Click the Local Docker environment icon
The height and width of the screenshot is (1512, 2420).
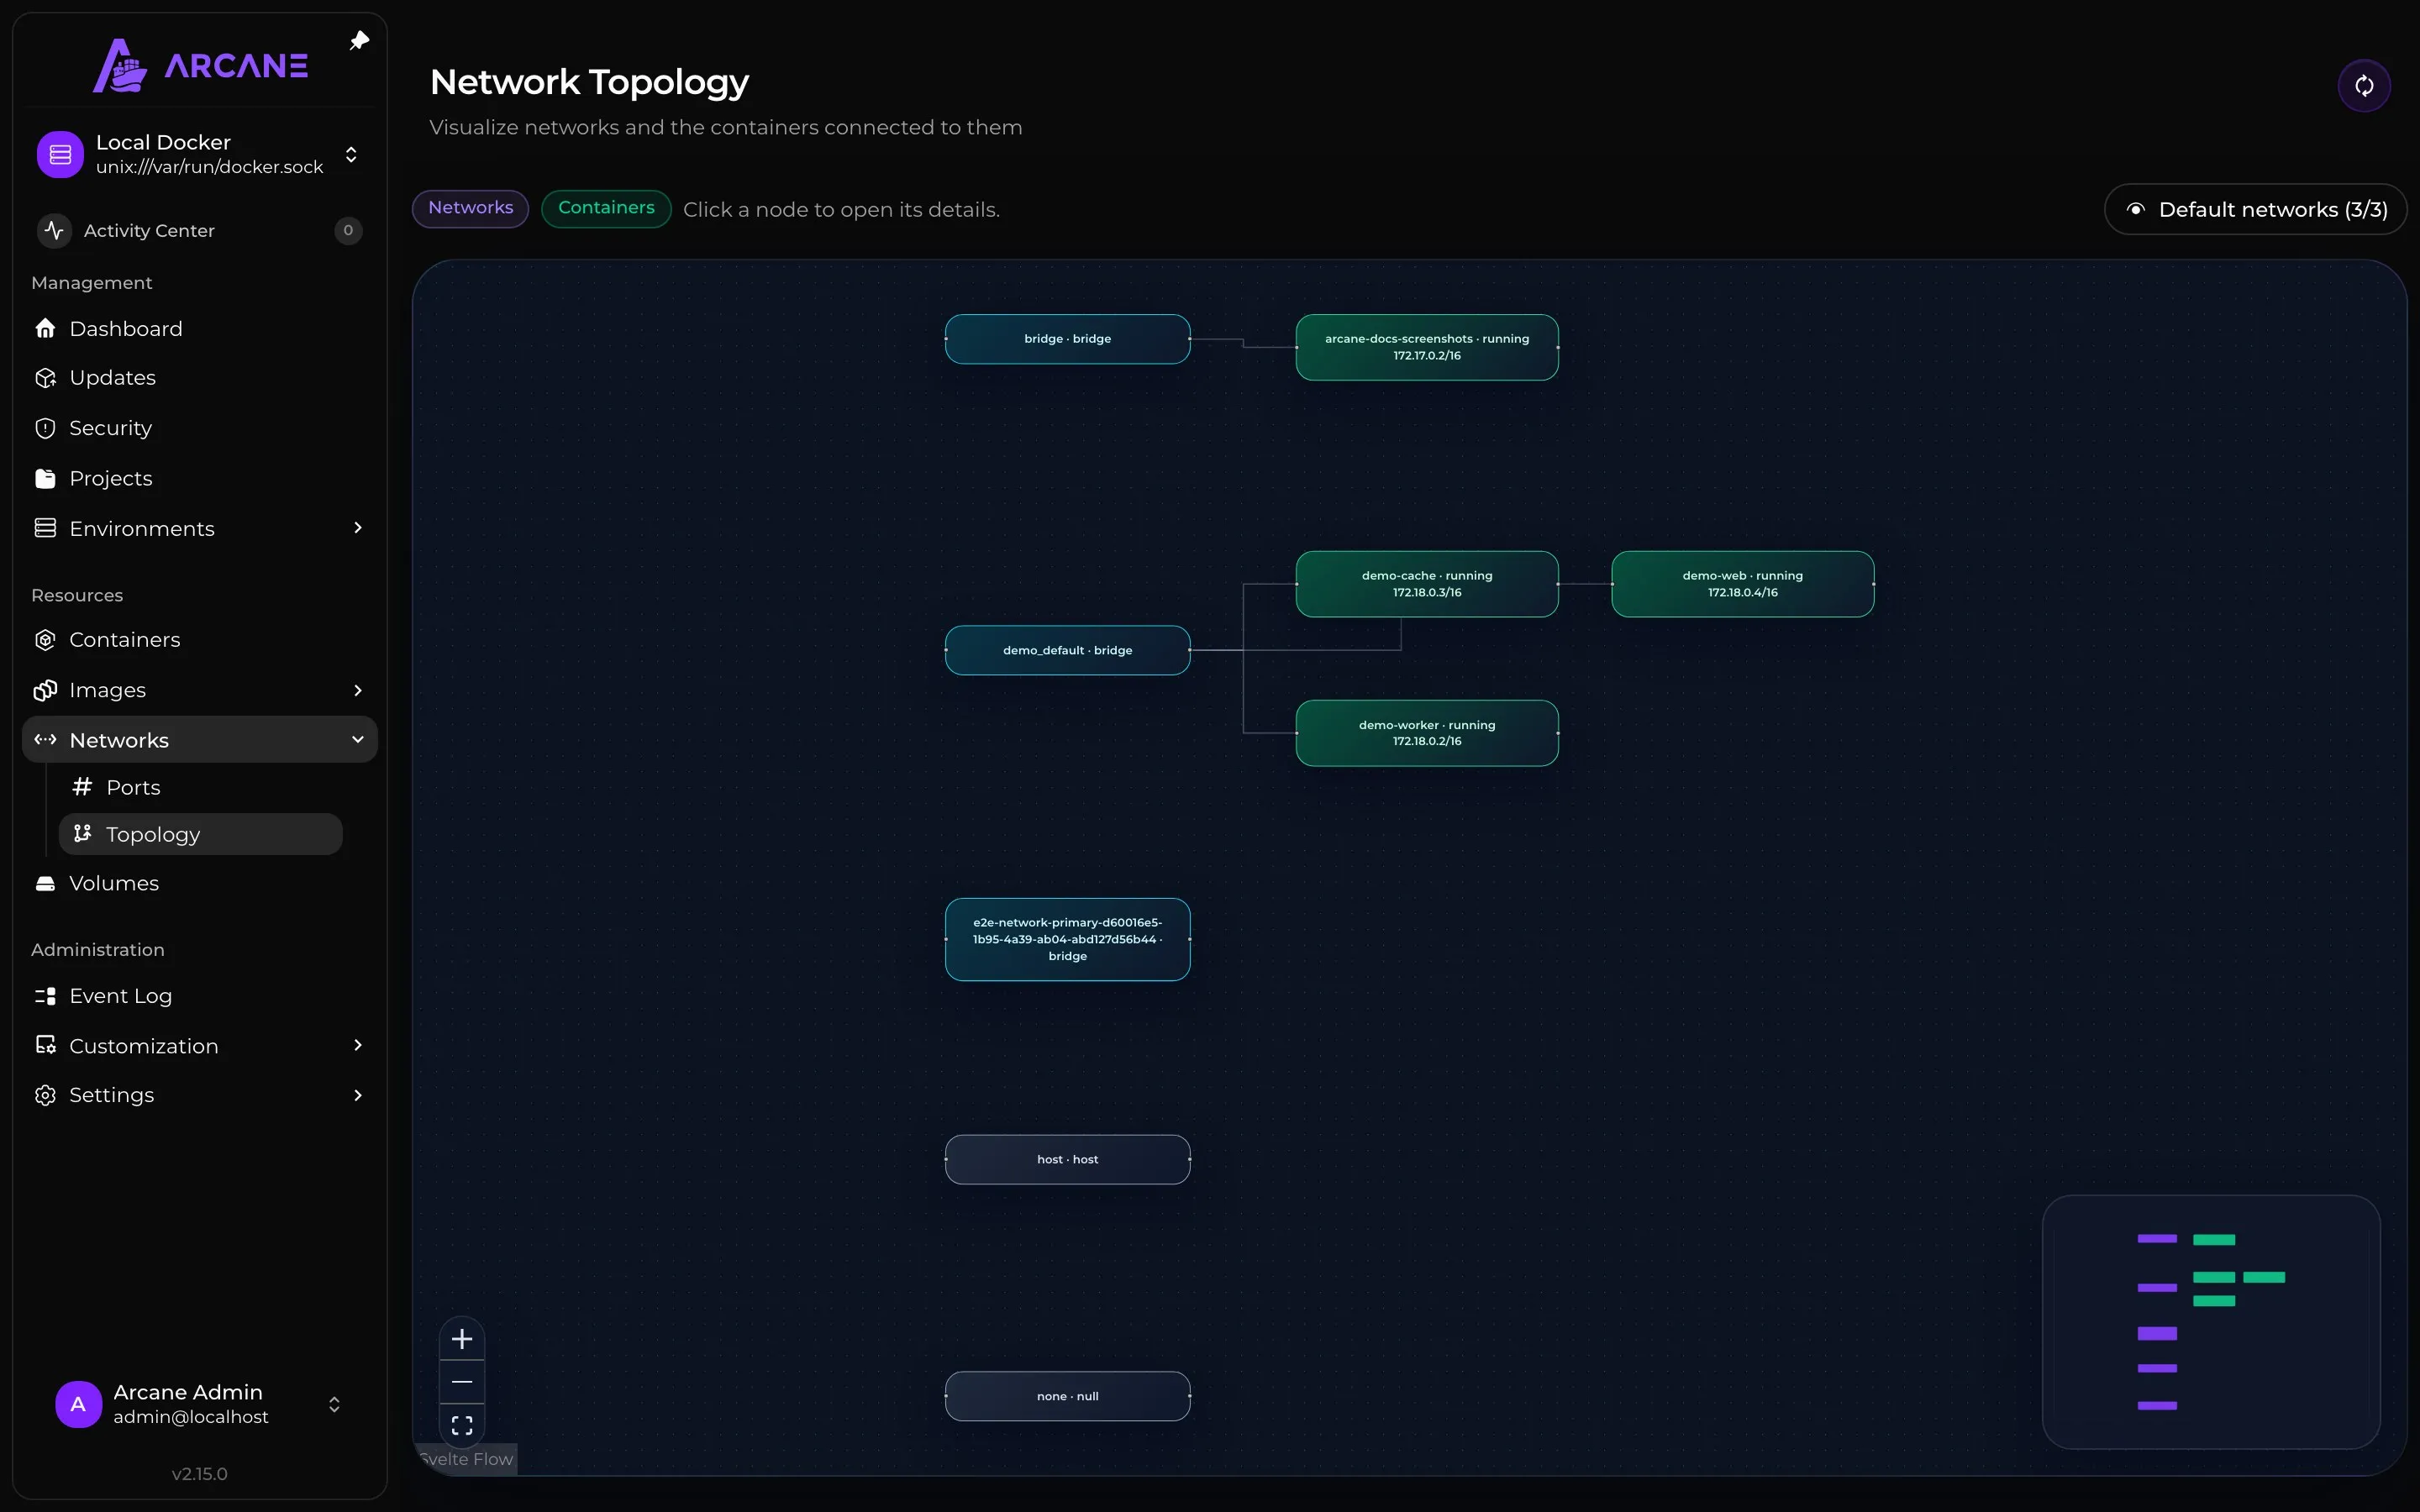point(60,154)
